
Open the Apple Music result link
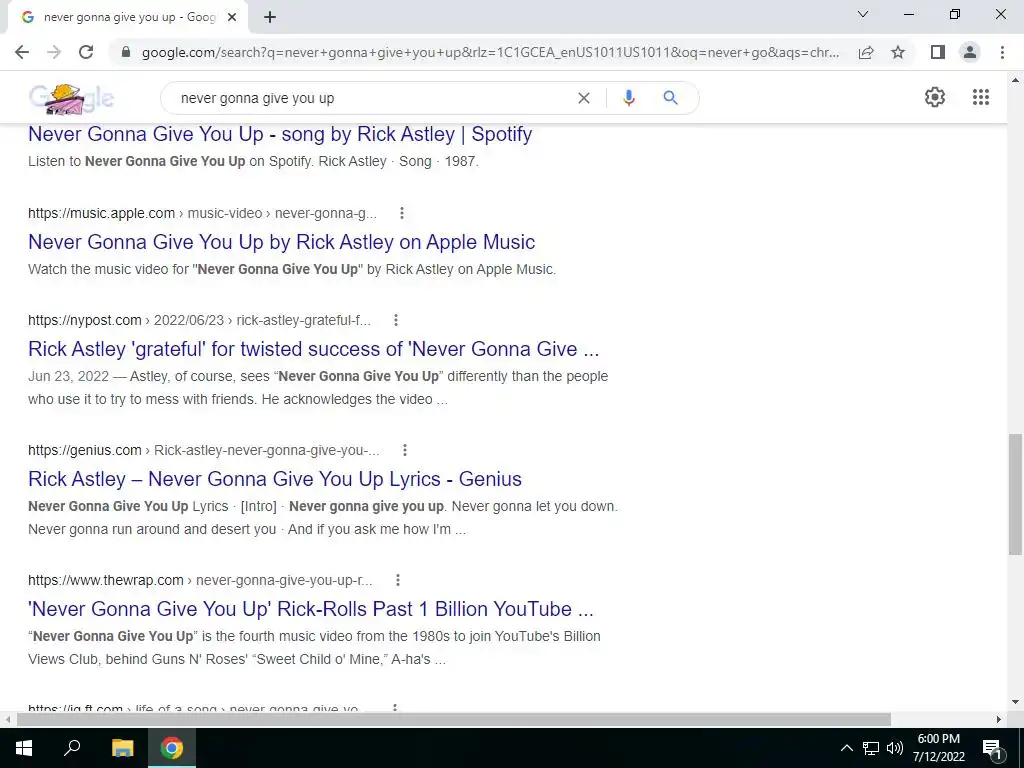pyautogui.click(x=281, y=242)
